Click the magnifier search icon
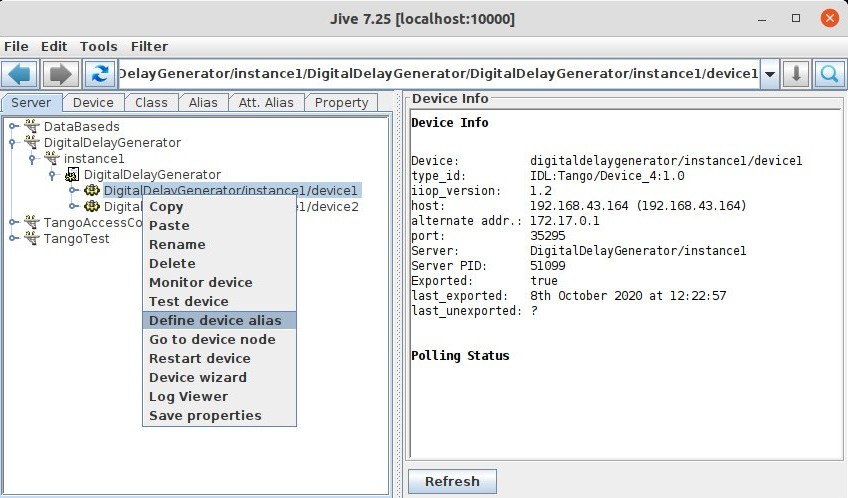The height and width of the screenshot is (498, 848). [829, 74]
